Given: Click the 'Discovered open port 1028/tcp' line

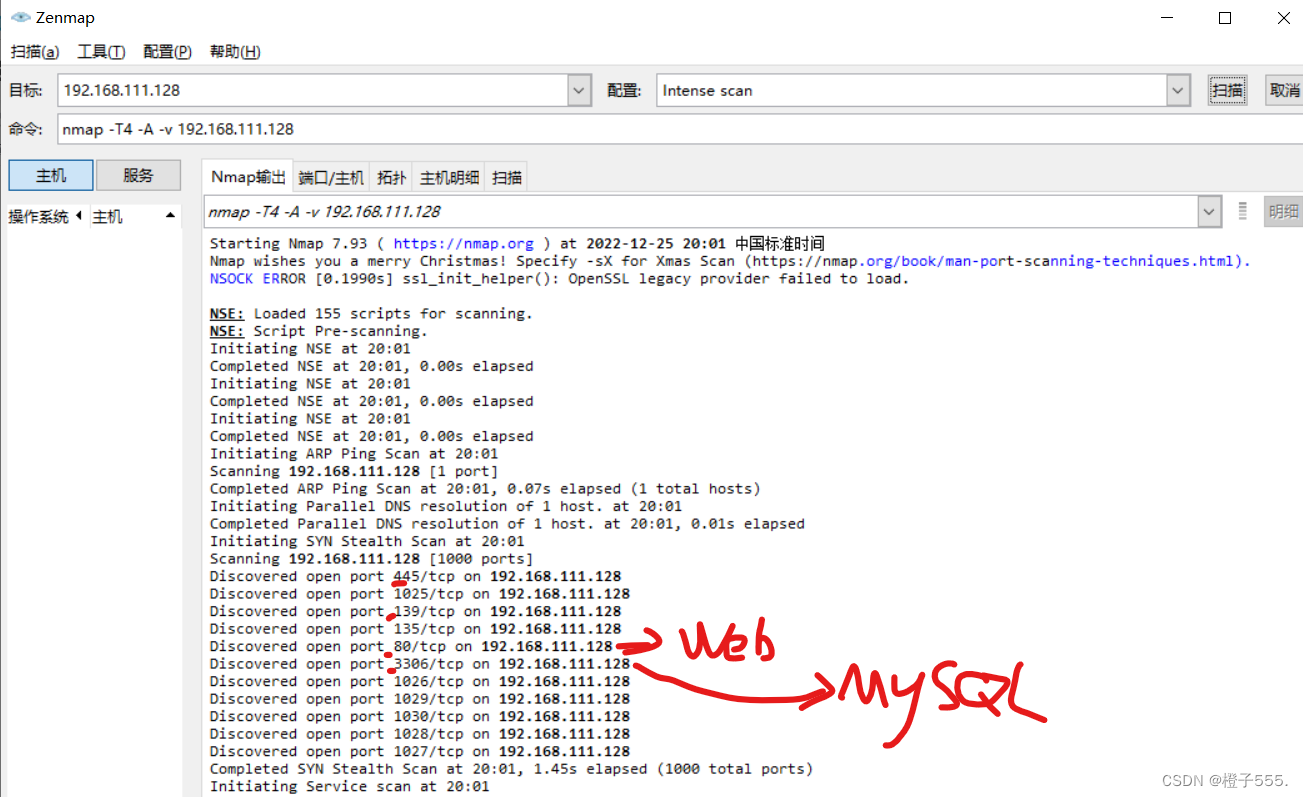Looking at the screenshot, I should [x=420, y=733].
